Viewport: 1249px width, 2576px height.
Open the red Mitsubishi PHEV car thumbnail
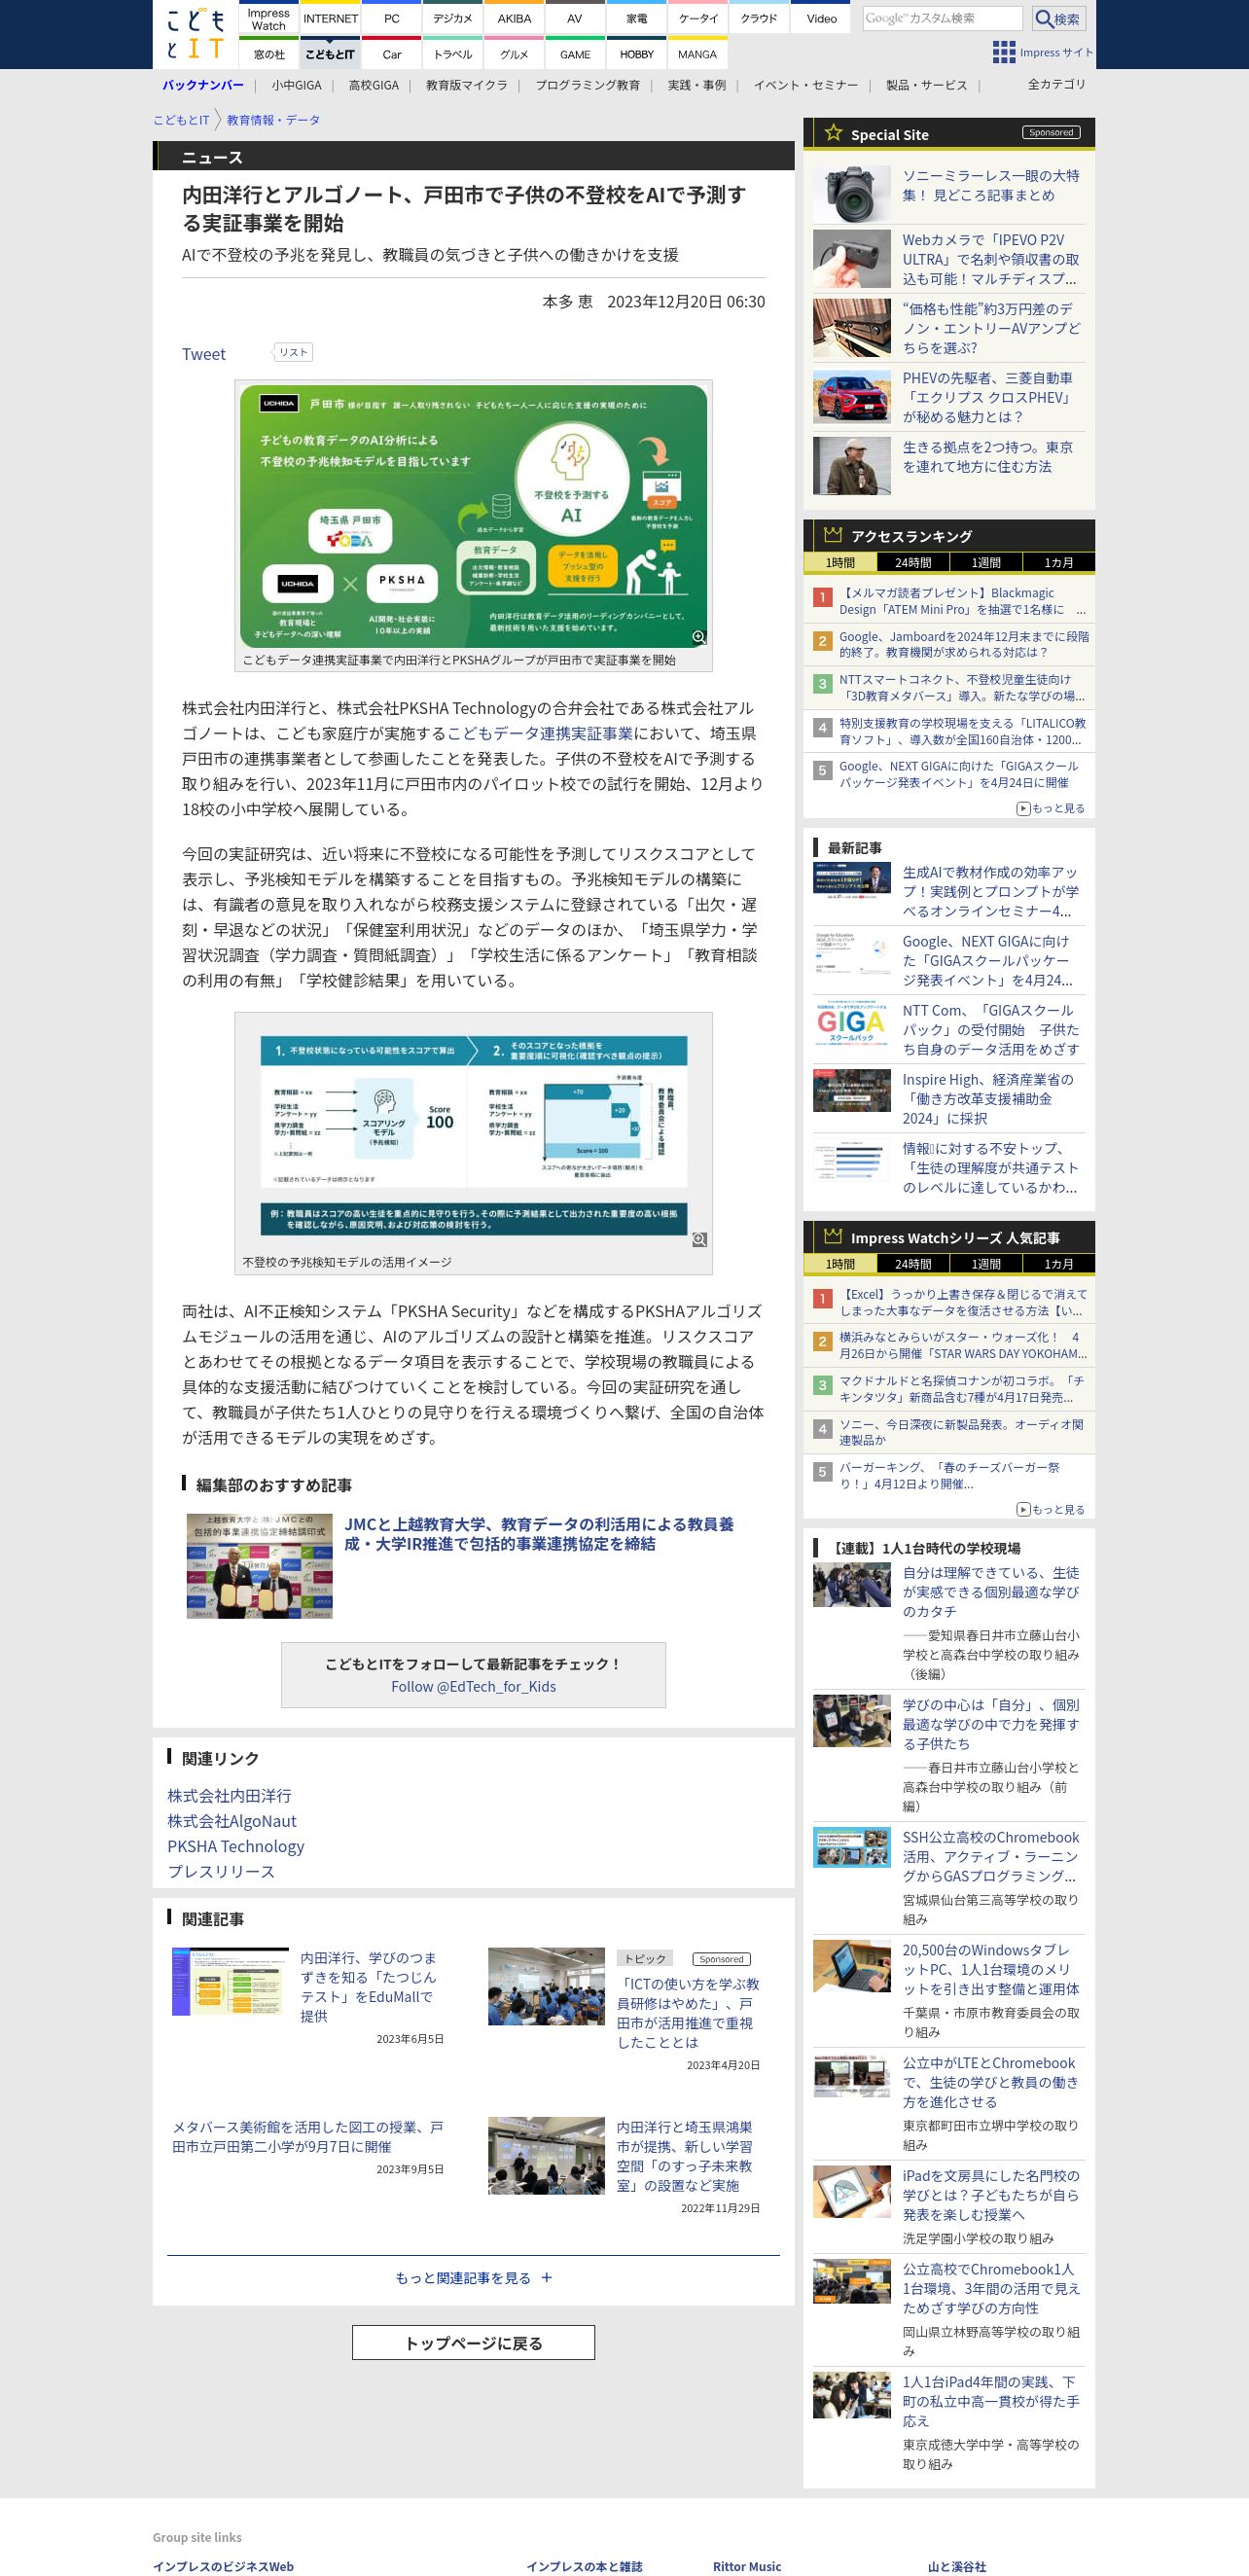pos(851,397)
